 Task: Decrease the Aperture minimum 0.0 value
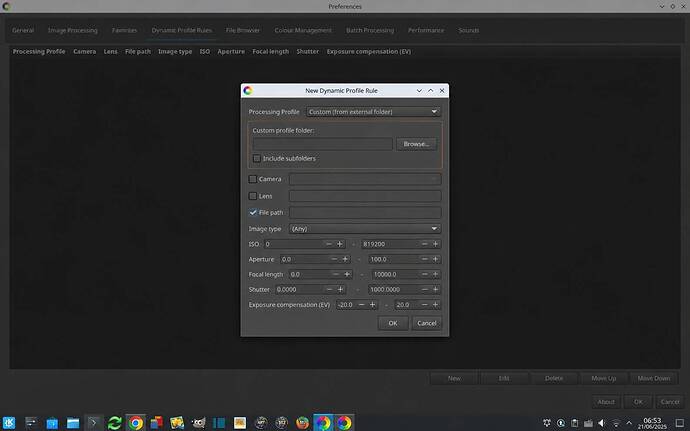pyautogui.click(x=334, y=259)
